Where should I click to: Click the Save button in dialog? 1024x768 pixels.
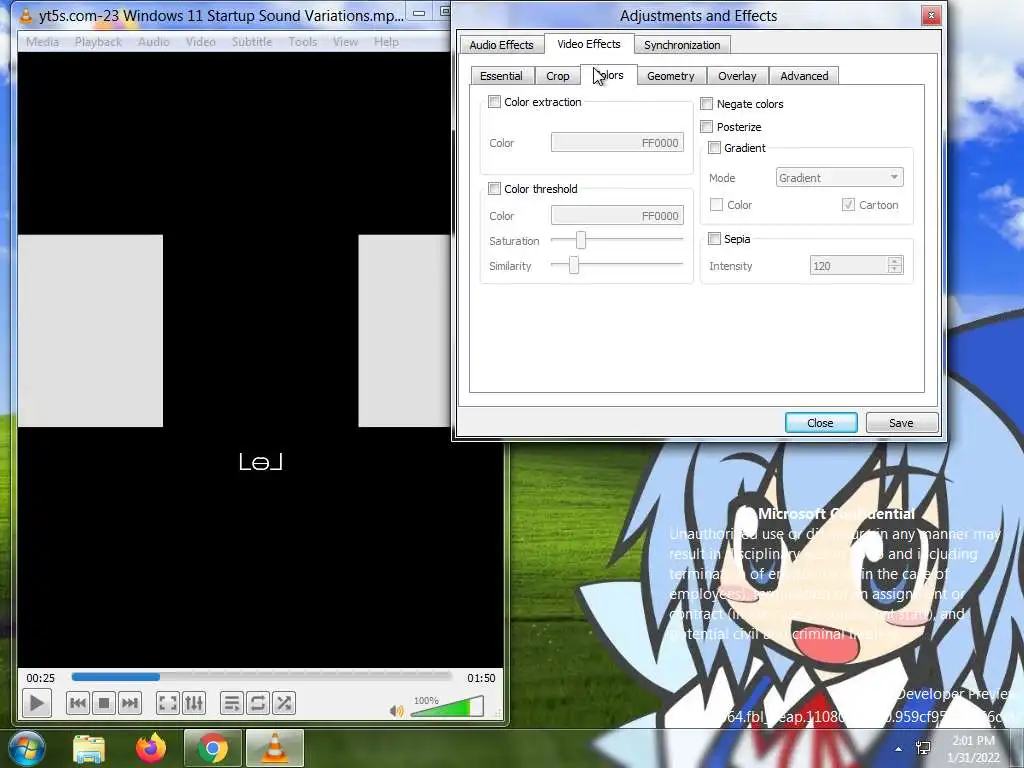pyautogui.click(x=901, y=423)
